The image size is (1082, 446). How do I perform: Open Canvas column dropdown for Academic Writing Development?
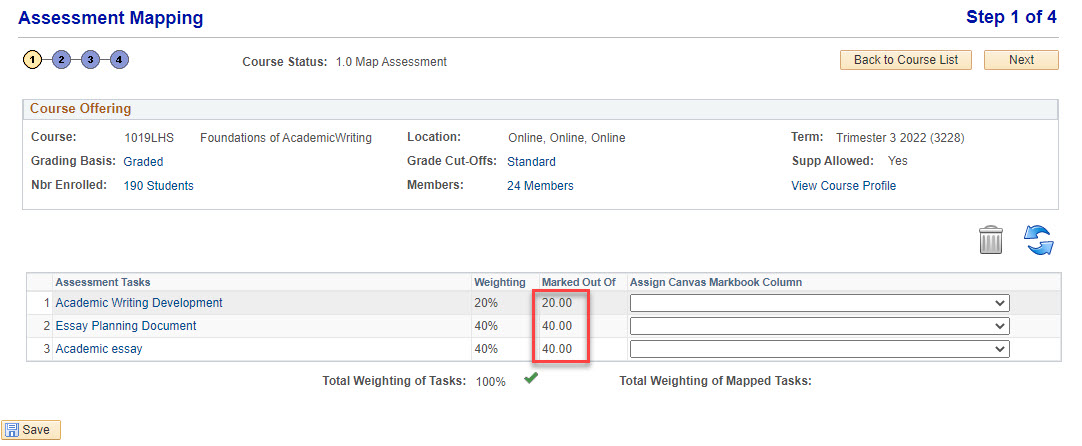pyautogui.click(x=818, y=303)
